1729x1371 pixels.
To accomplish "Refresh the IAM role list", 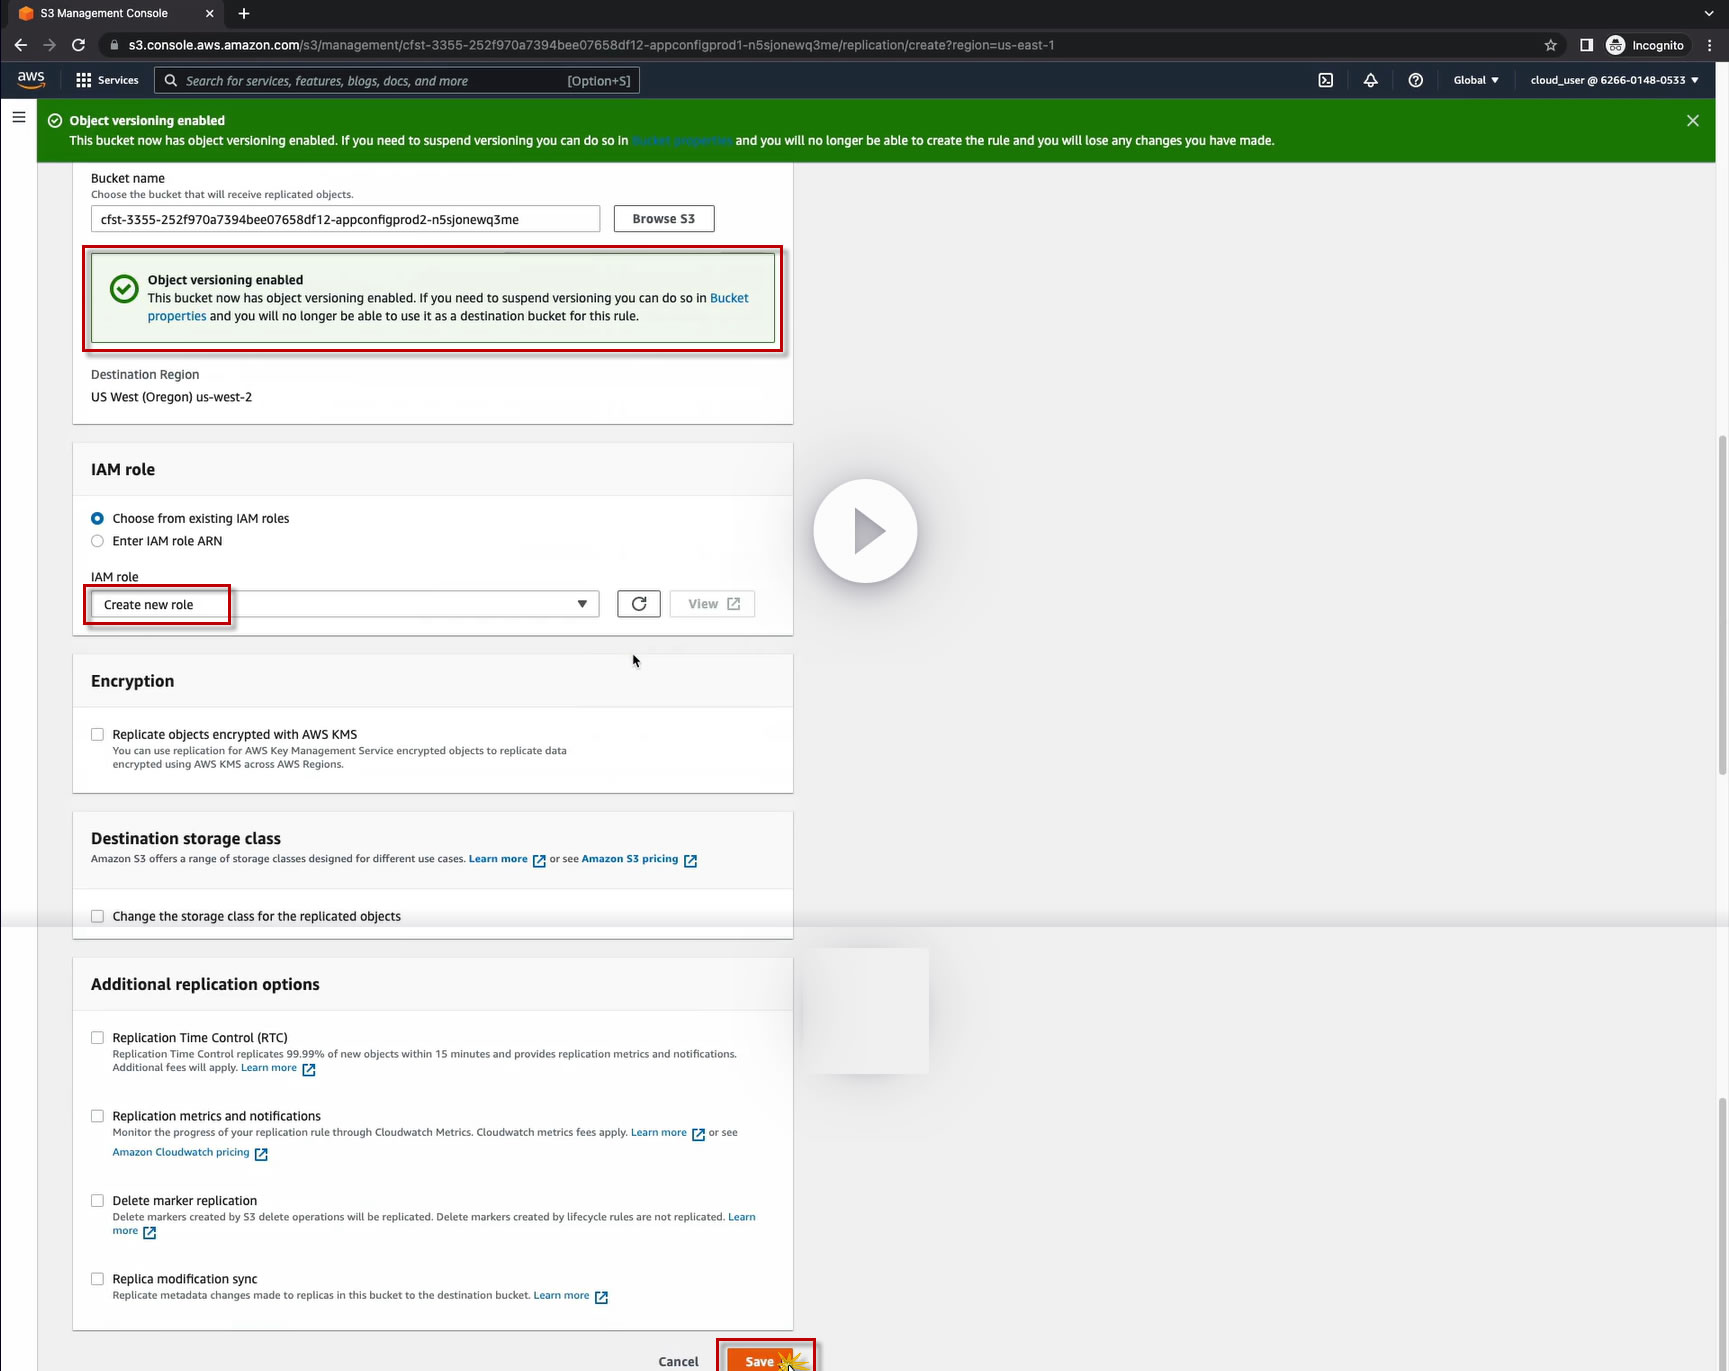I will point(639,604).
